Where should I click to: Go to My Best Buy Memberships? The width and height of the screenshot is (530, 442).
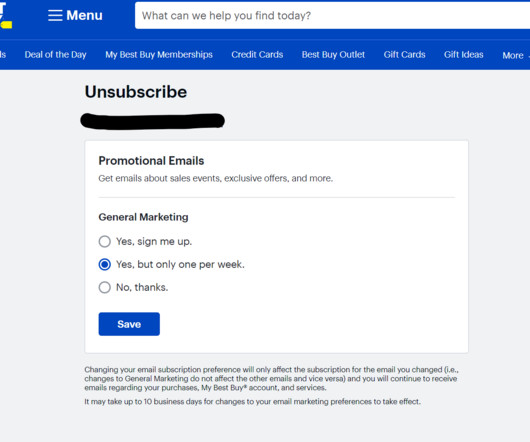(x=159, y=55)
